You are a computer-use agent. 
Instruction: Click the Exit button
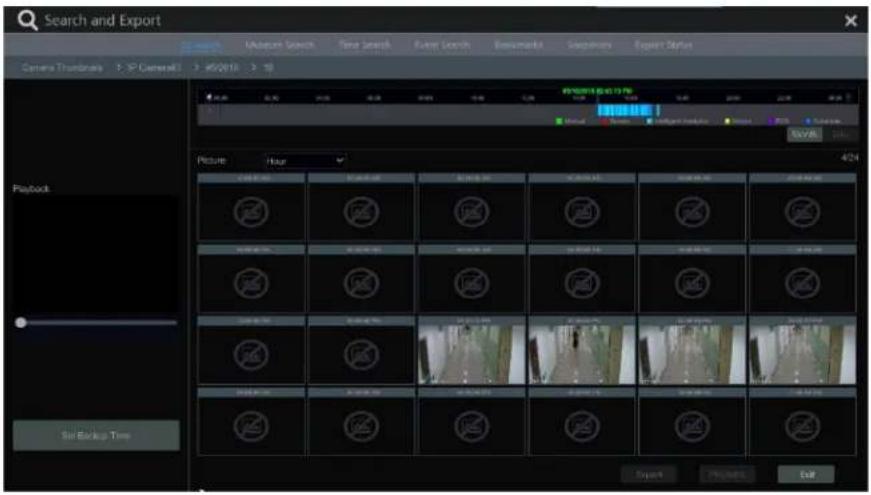[x=806, y=474]
